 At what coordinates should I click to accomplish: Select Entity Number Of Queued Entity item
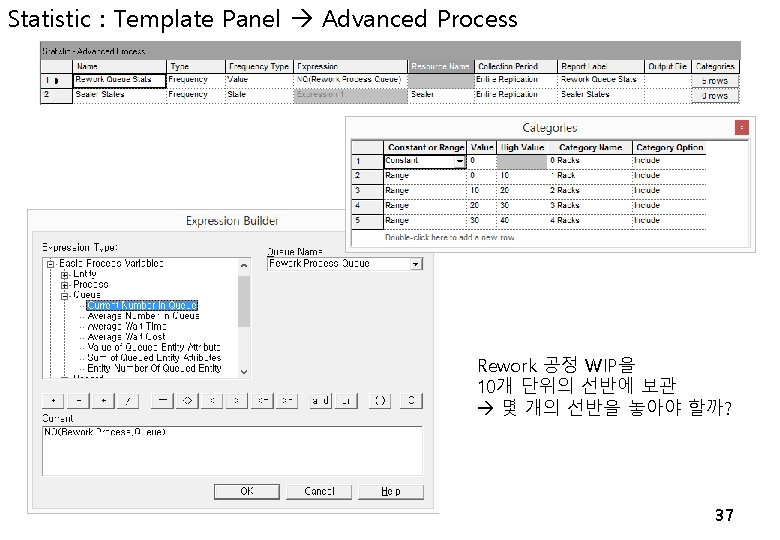[154, 368]
